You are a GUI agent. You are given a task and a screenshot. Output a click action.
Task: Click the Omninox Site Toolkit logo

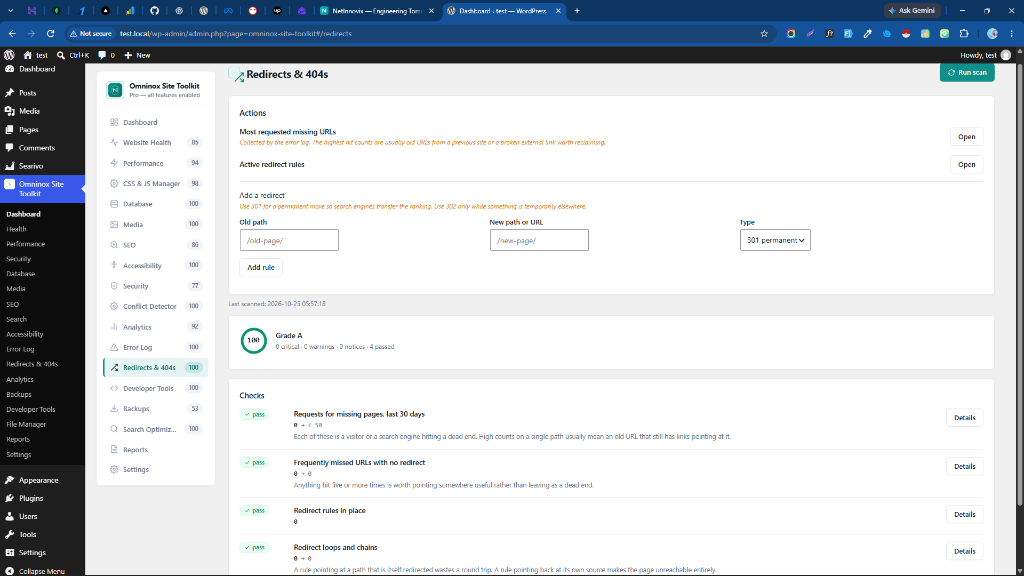coord(115,90)
